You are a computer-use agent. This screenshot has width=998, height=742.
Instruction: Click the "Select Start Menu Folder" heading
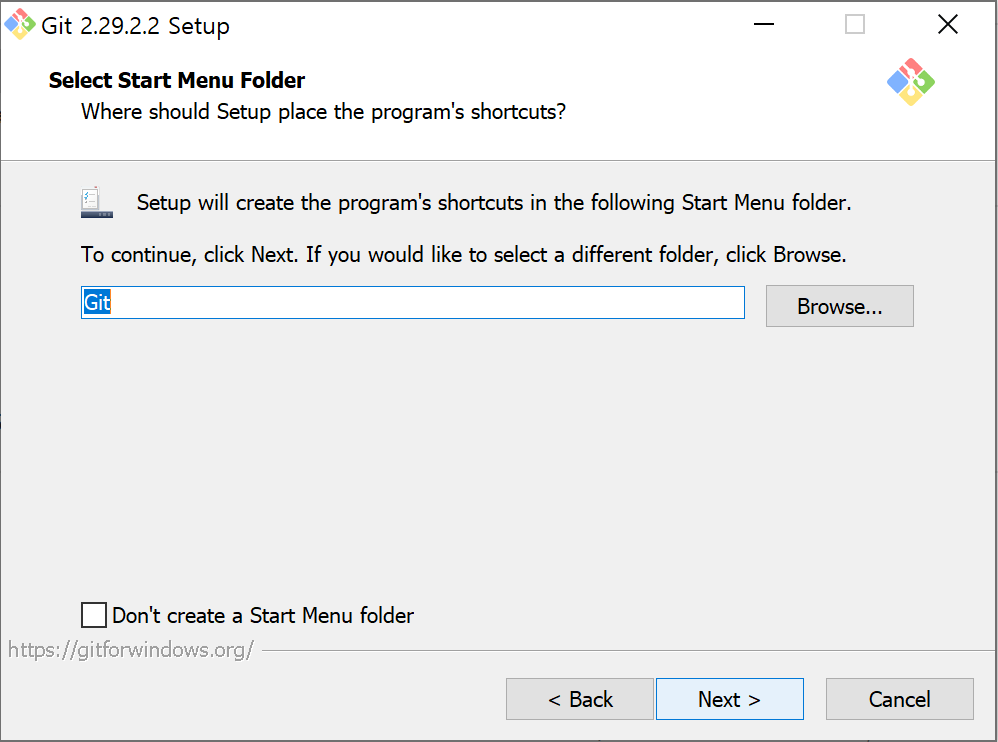(177, 80)
